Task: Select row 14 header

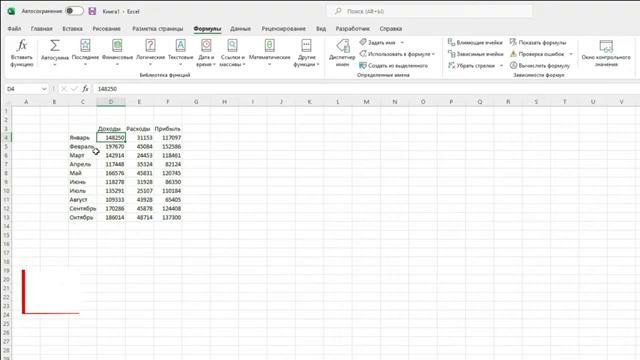Action: [6, 226]
